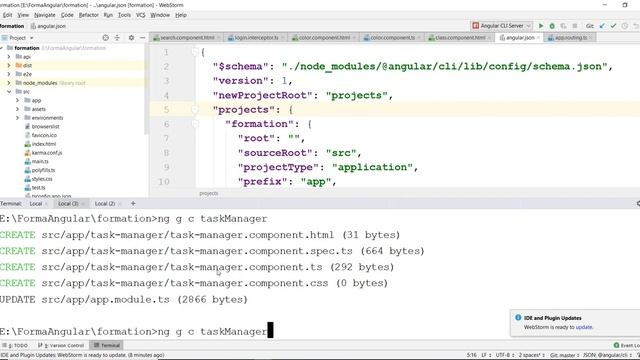The image size is (640, 360).
Task: Switch to class.component.html editor tab
Action: pyautogui.click(x=460, y=38)
